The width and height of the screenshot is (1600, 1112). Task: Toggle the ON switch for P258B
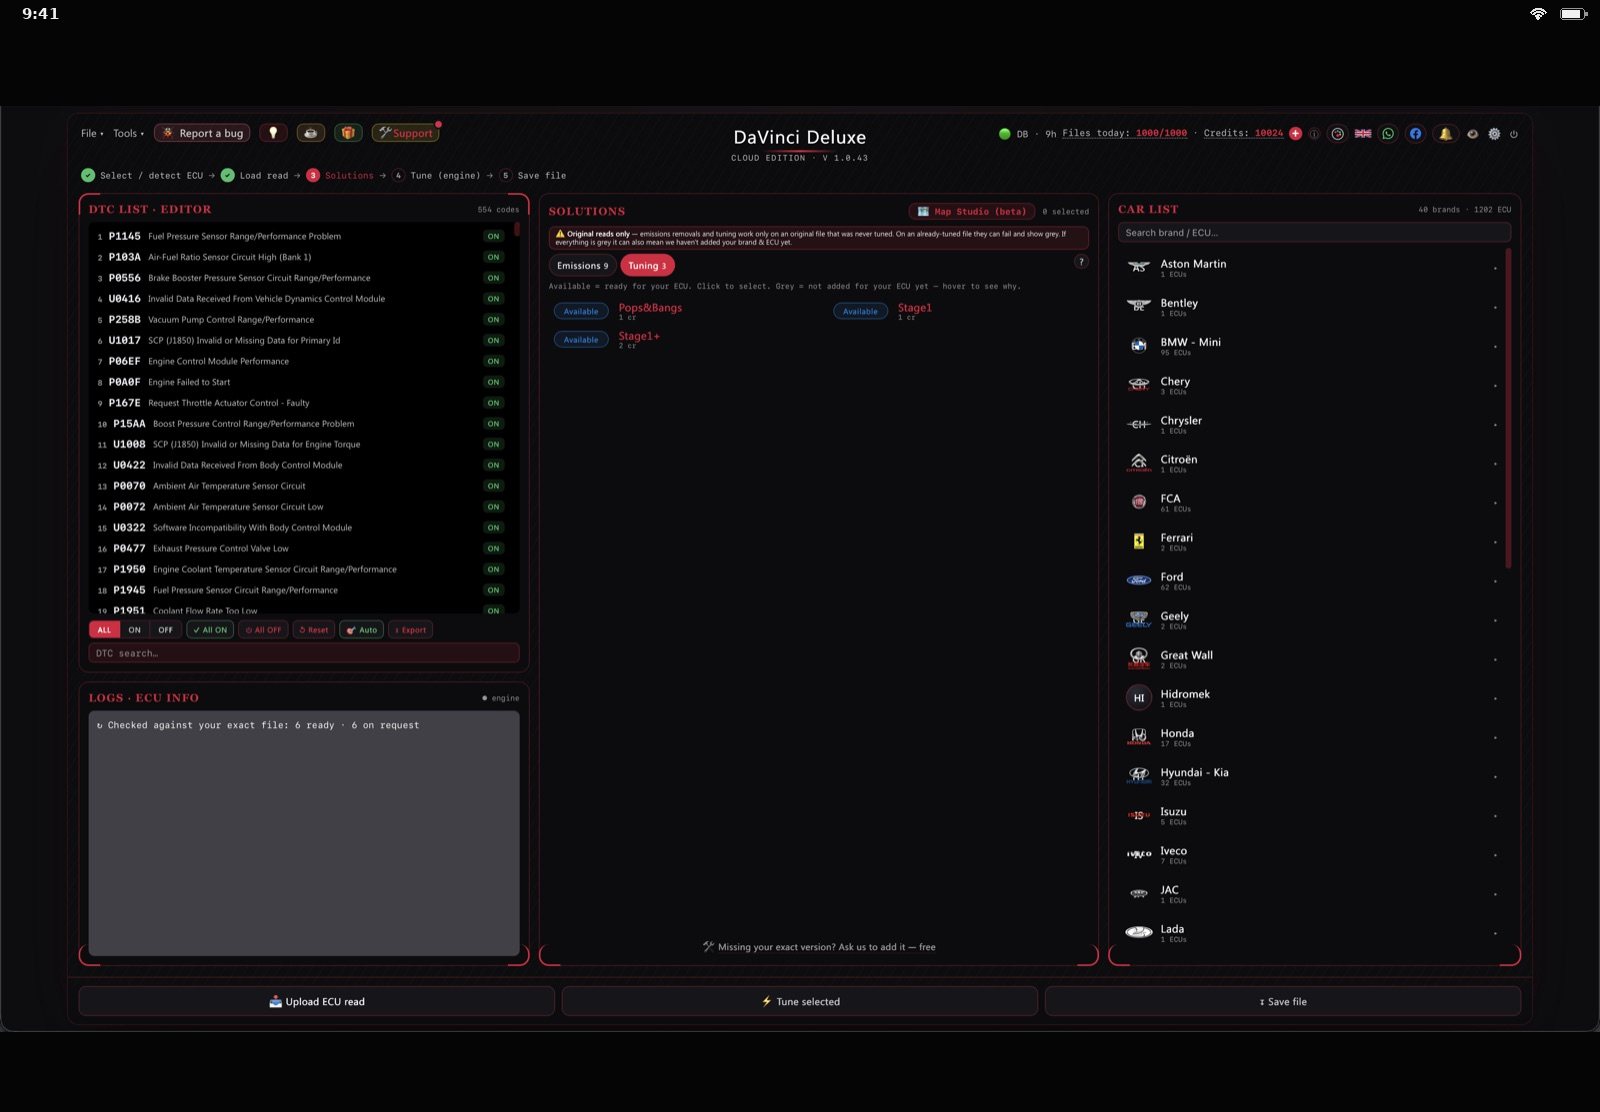(x=494, y=320)
